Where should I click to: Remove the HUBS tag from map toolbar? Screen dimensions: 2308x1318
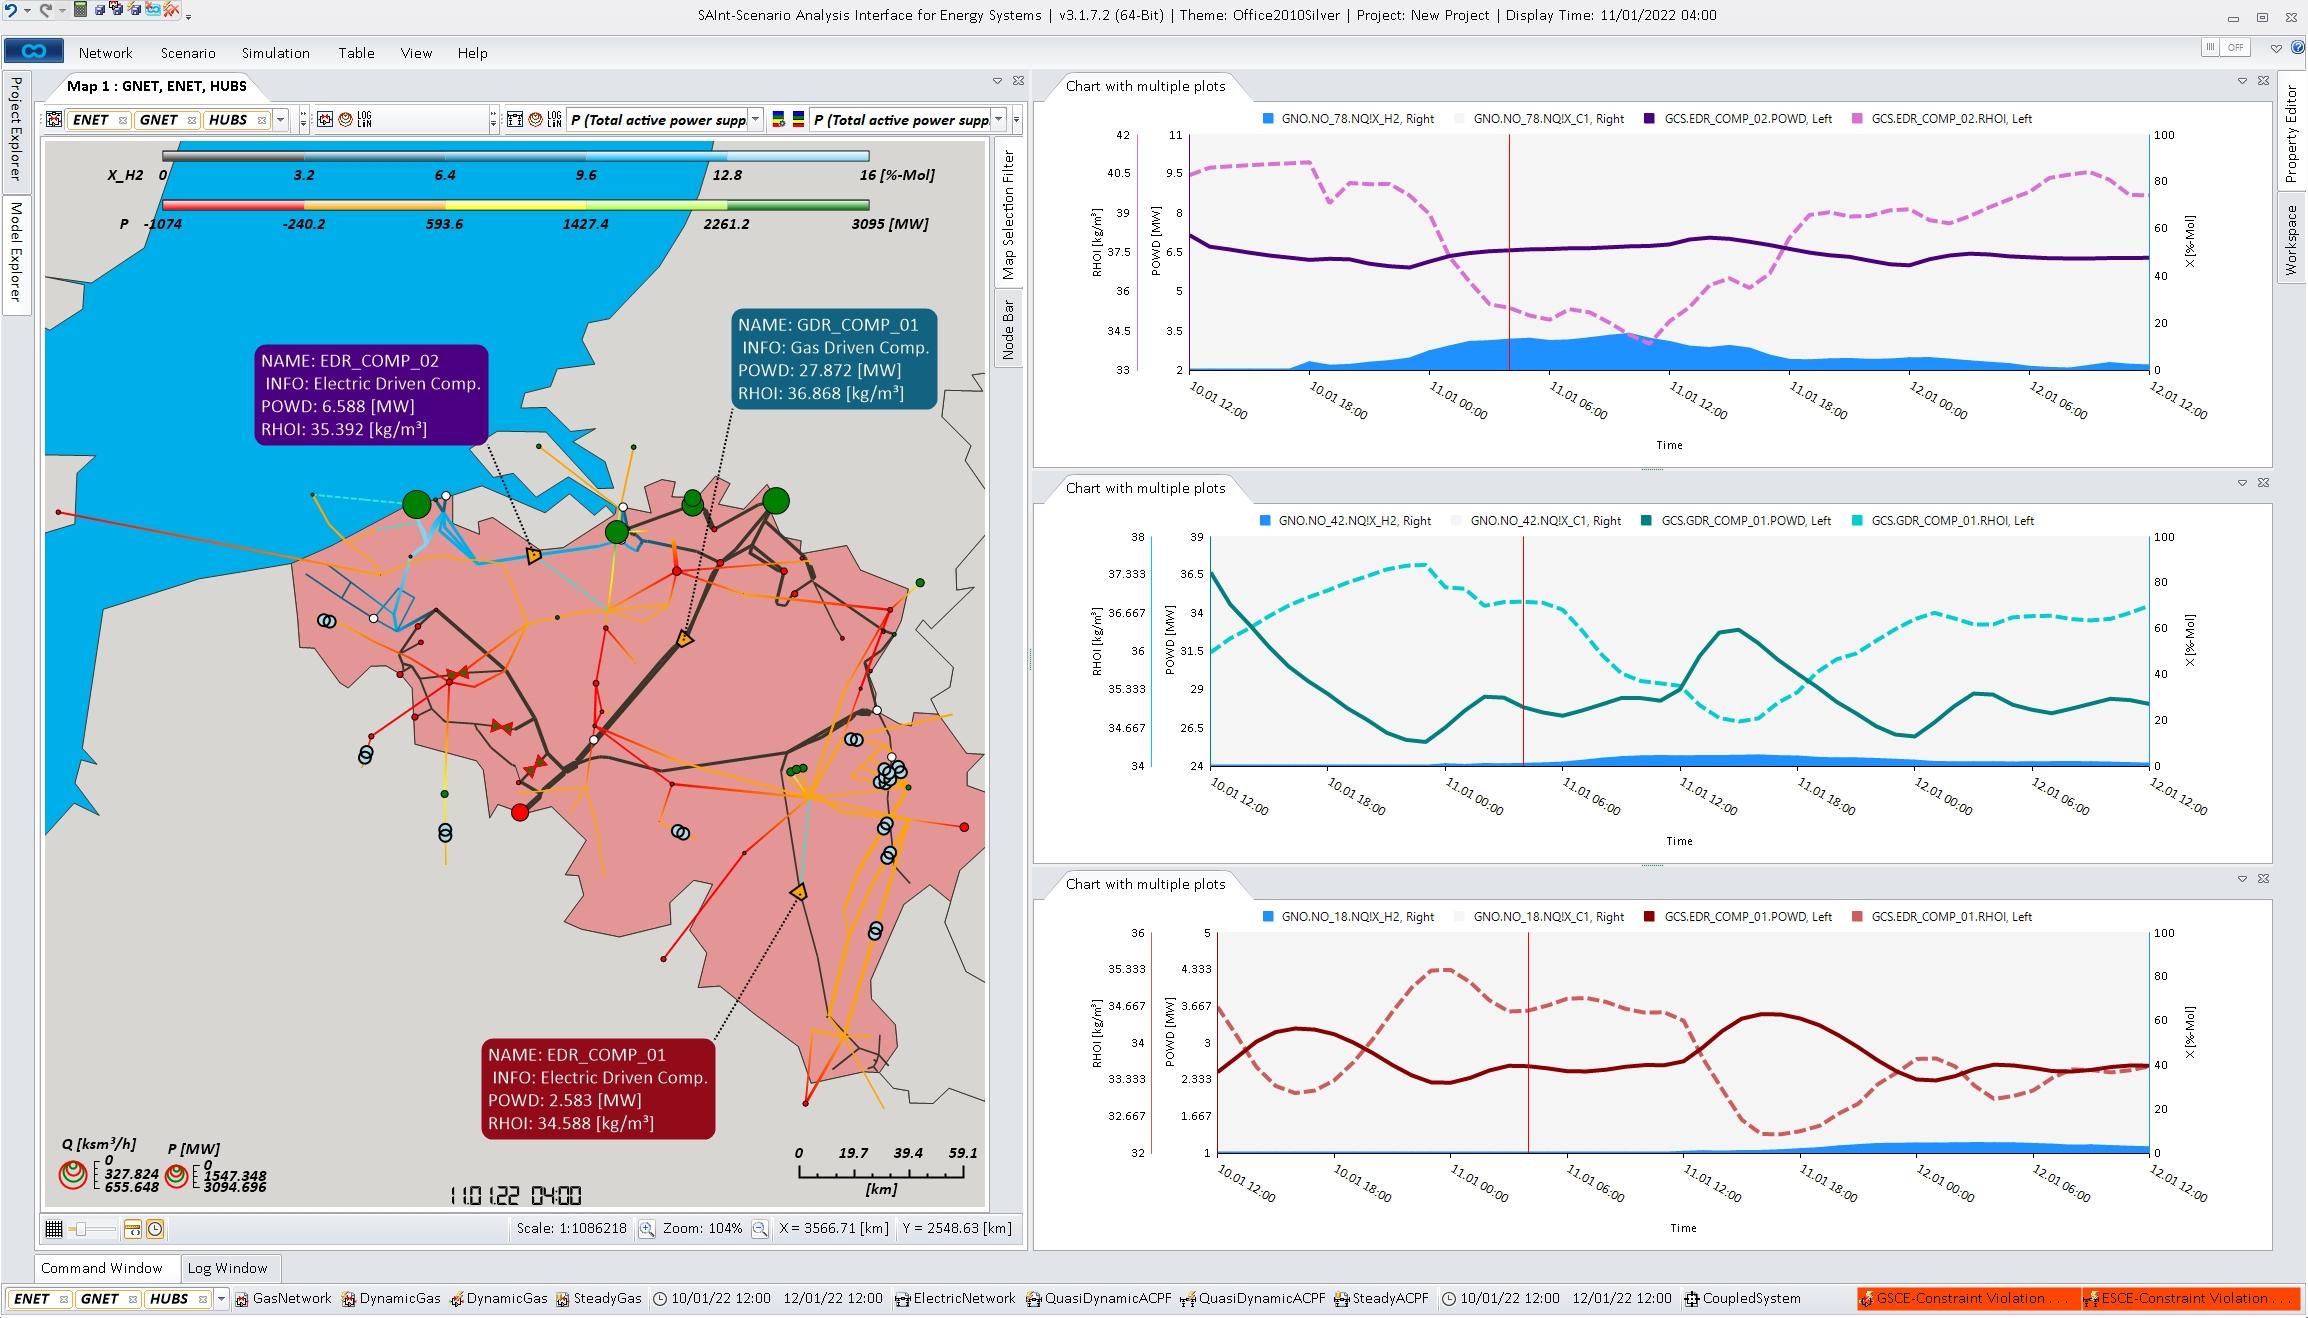[262, 120]
